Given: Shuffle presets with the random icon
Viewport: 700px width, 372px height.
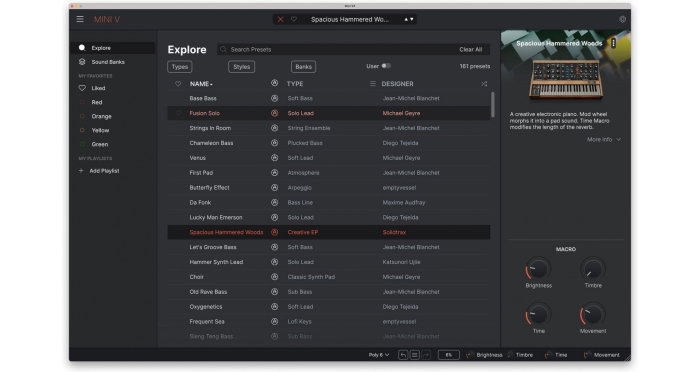Looking at the screenshot, I should click(x=484, y=84).
